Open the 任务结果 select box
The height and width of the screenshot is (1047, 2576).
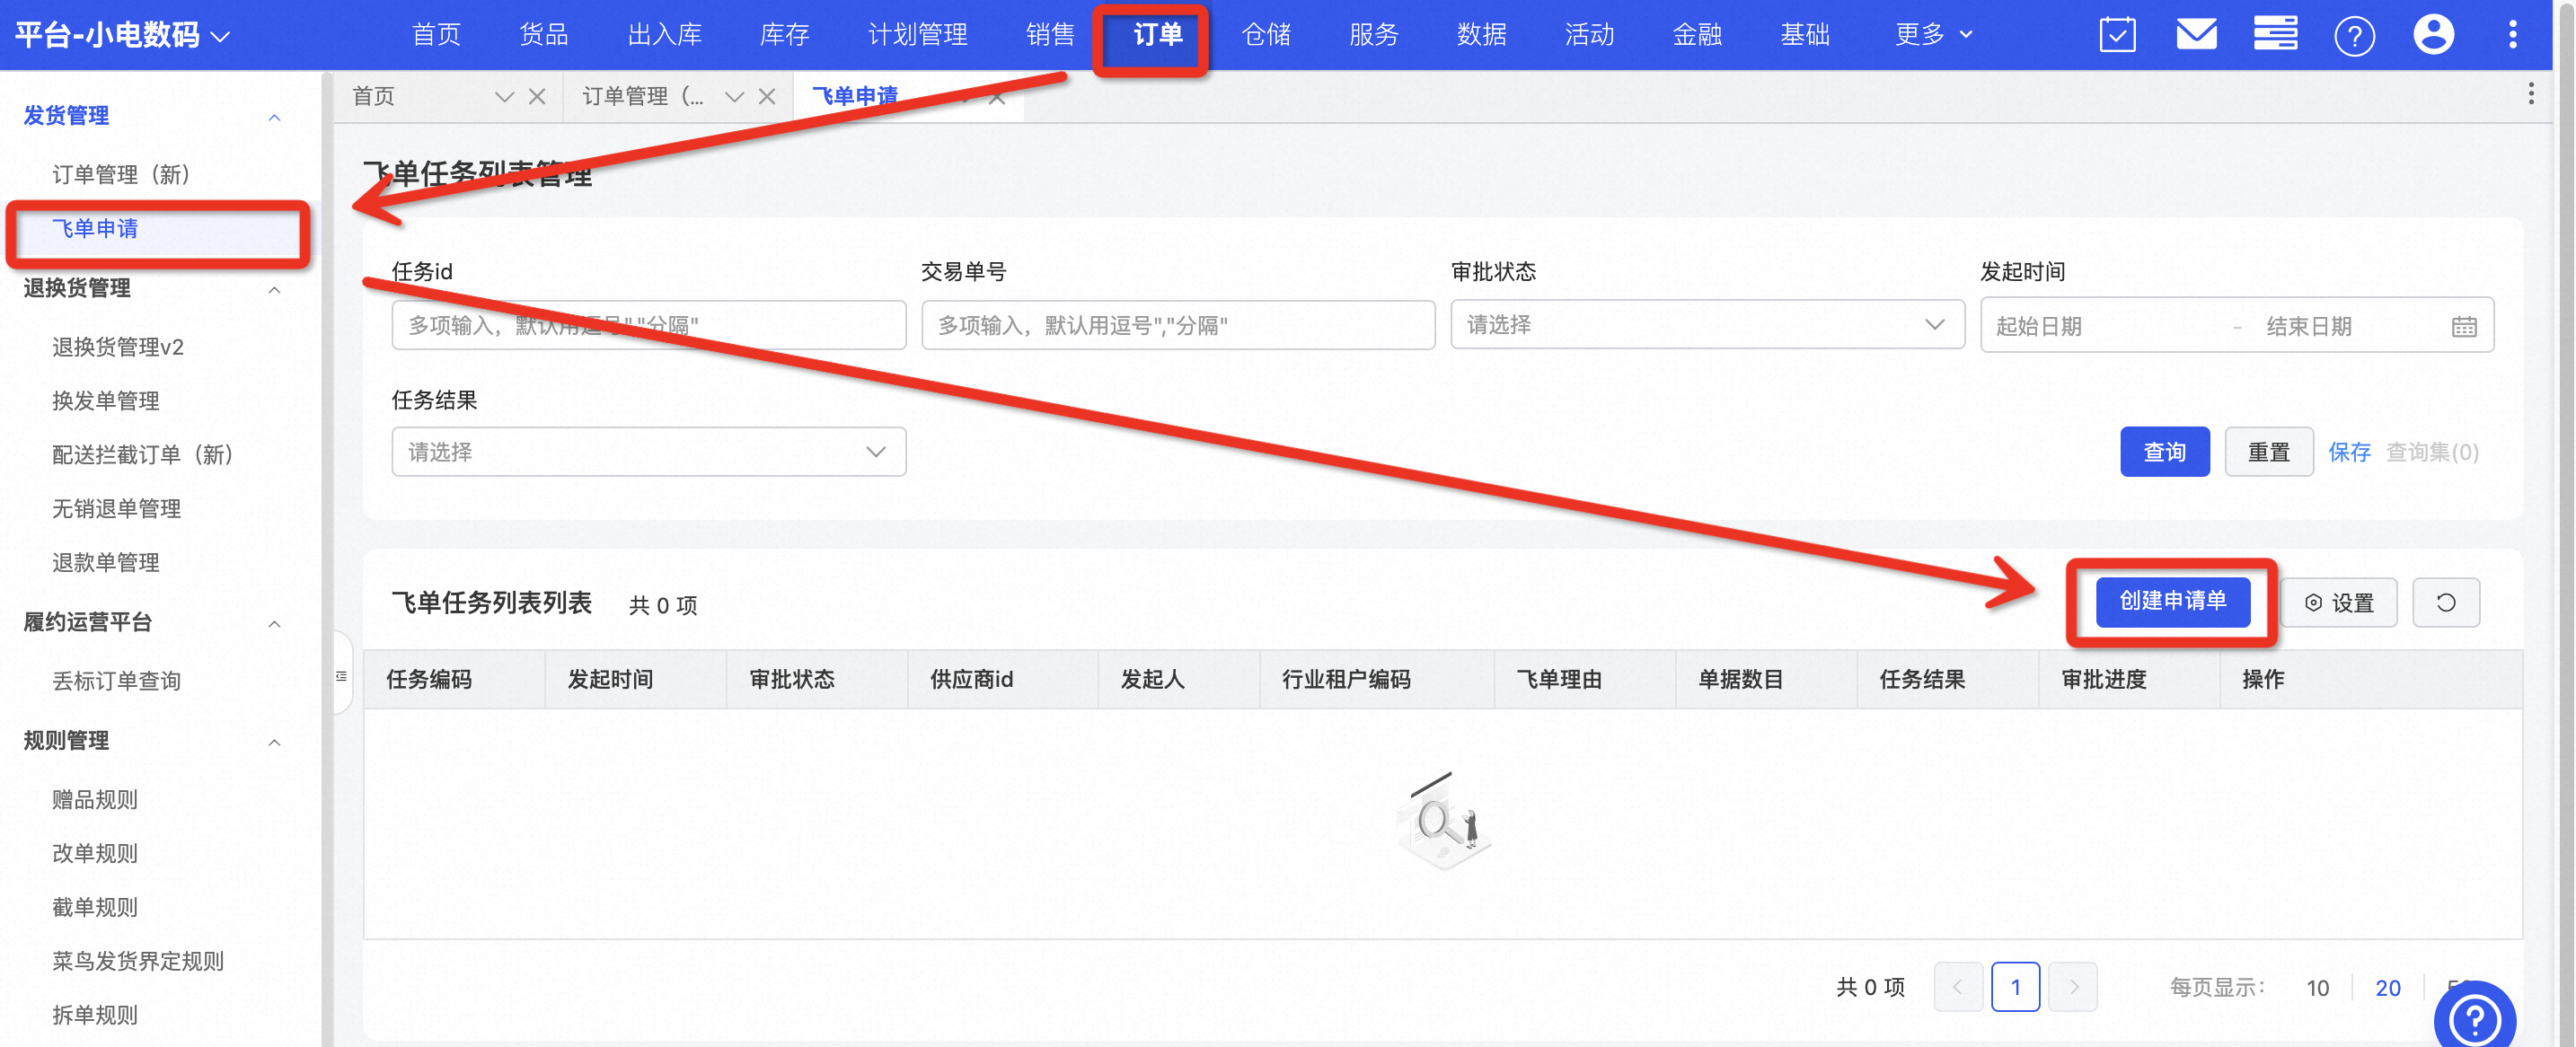[x=648, y=452]
